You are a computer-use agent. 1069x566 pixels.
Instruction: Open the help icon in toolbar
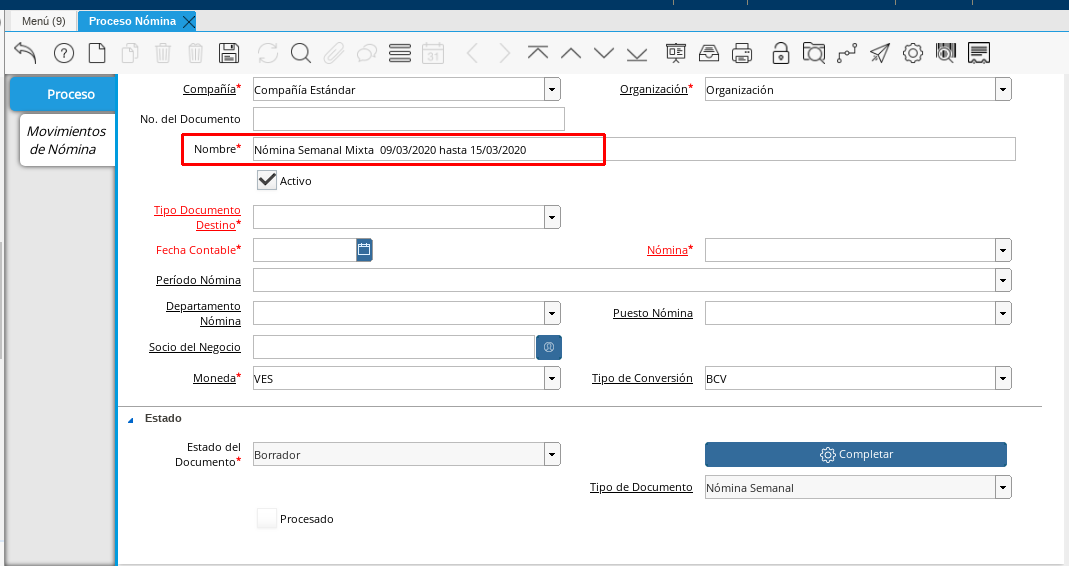(64, 53)
